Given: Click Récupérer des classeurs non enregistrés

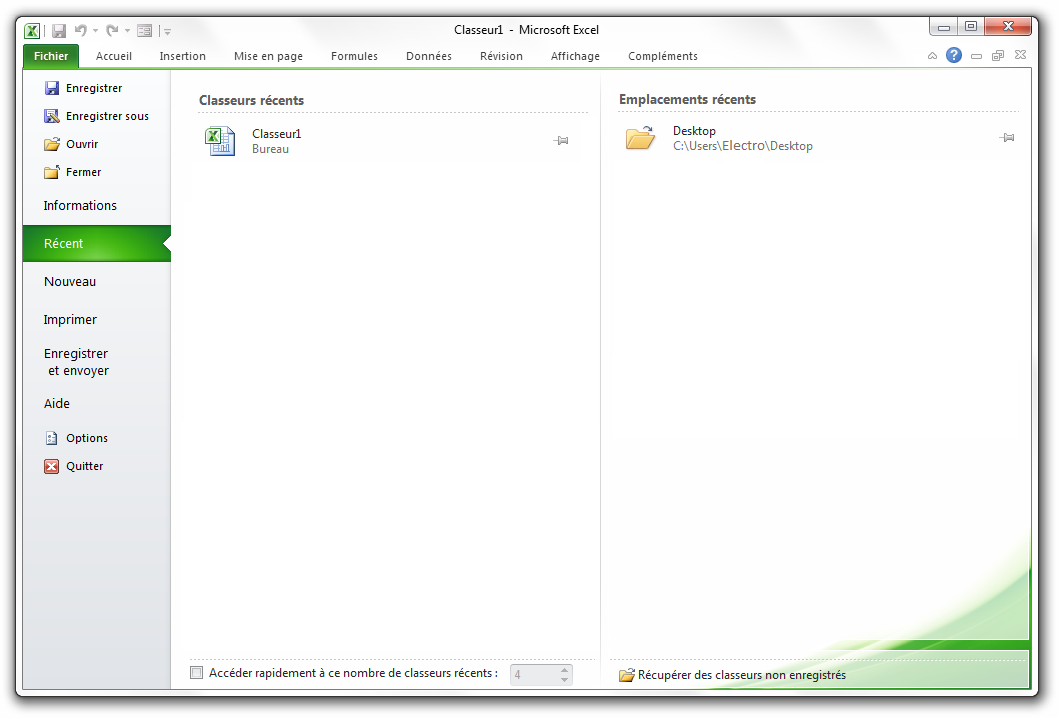Looking at the screenshot, I should click(x=741, y=675).
